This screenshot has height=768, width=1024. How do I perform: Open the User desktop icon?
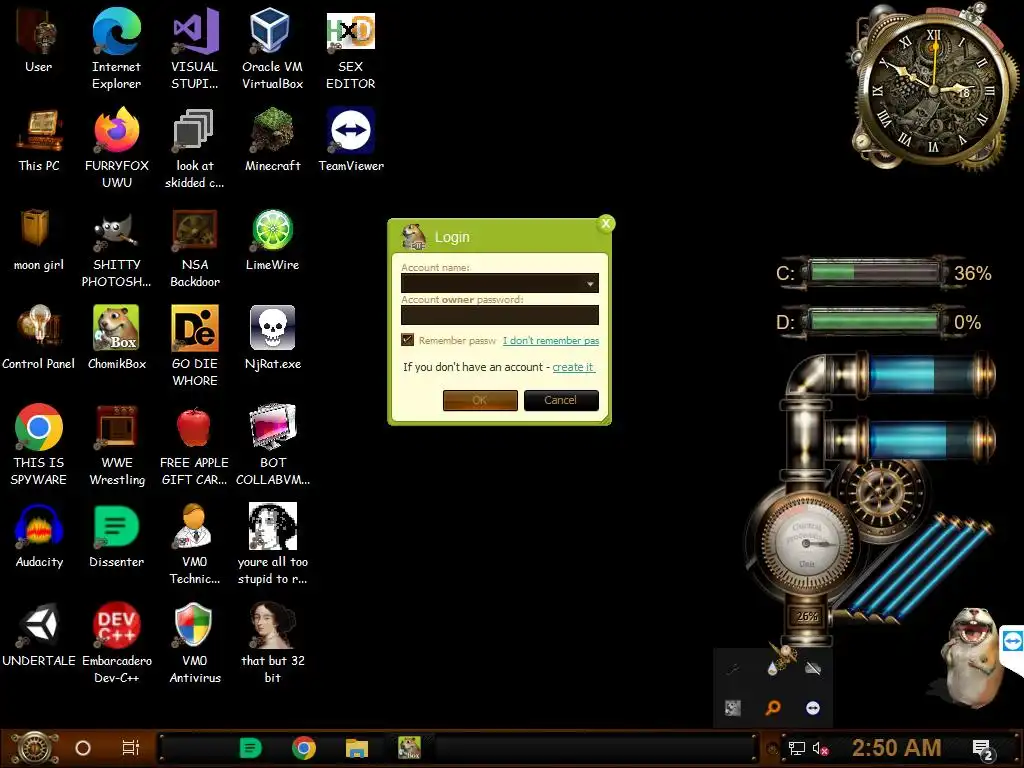tap(39, 41)
